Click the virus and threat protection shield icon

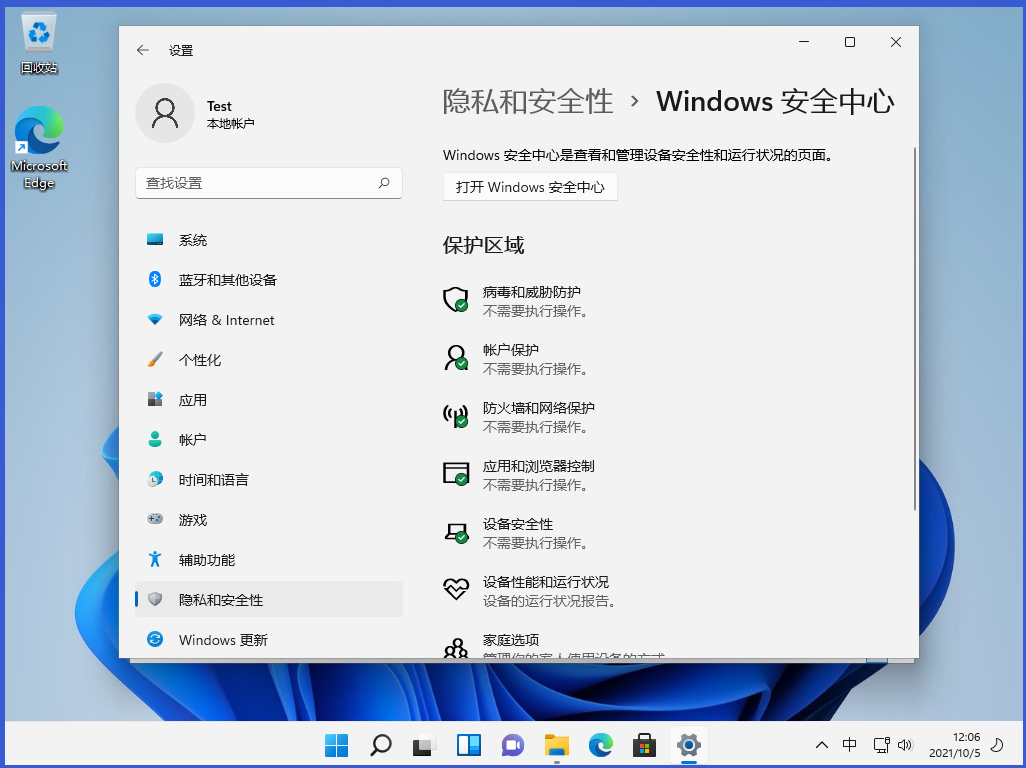(456, 300)
